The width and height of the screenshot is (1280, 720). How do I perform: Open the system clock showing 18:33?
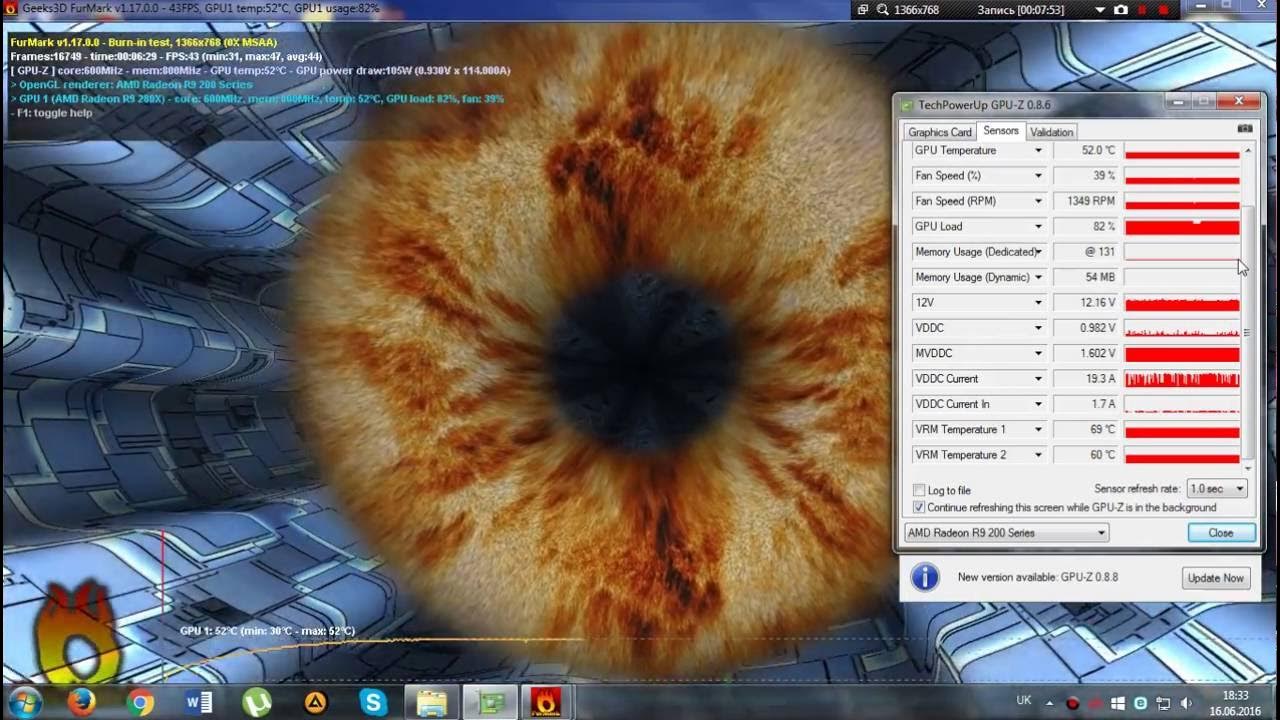coord(1236,703)
